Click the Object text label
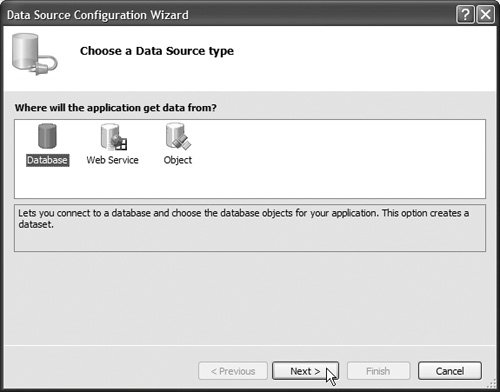The height and width of the screenshot is (392, 500). pos(178,160)
